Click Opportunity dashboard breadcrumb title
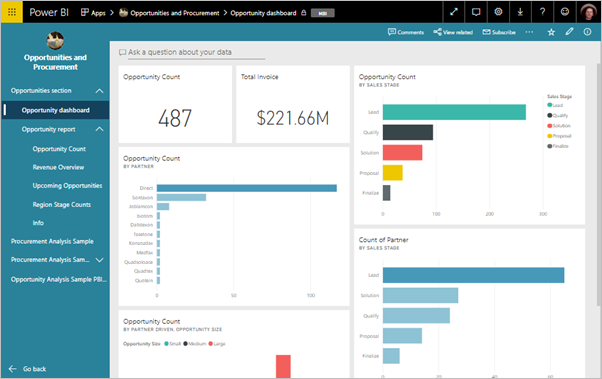The height and width of the screenshot is (379, 602). point(263,13)
